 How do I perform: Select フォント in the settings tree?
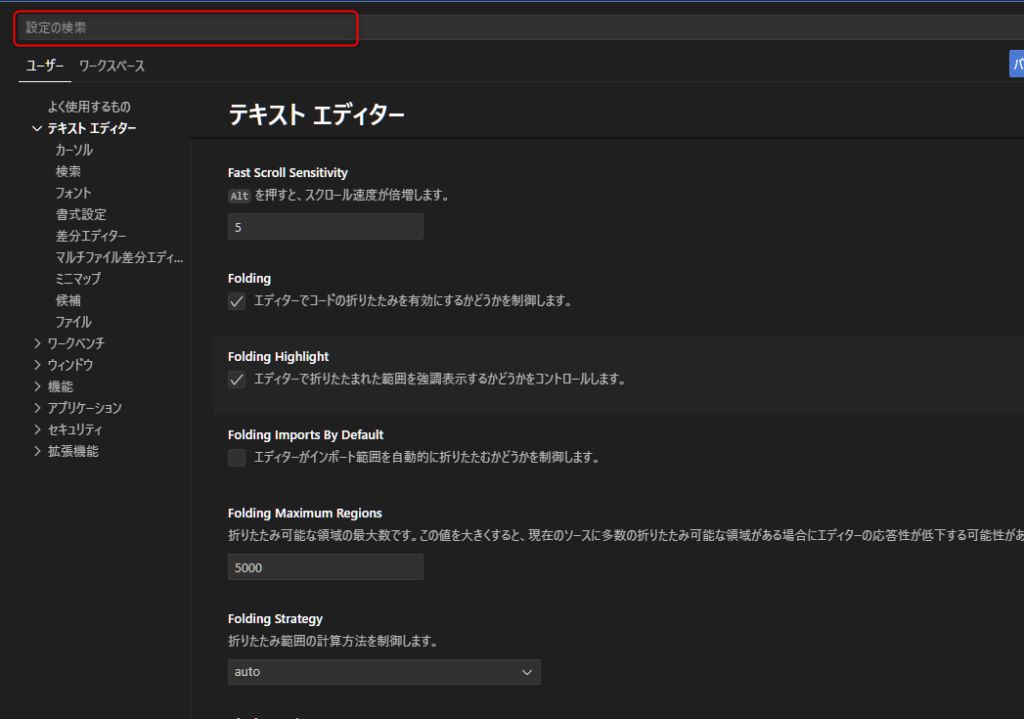[x=73, y=193]
